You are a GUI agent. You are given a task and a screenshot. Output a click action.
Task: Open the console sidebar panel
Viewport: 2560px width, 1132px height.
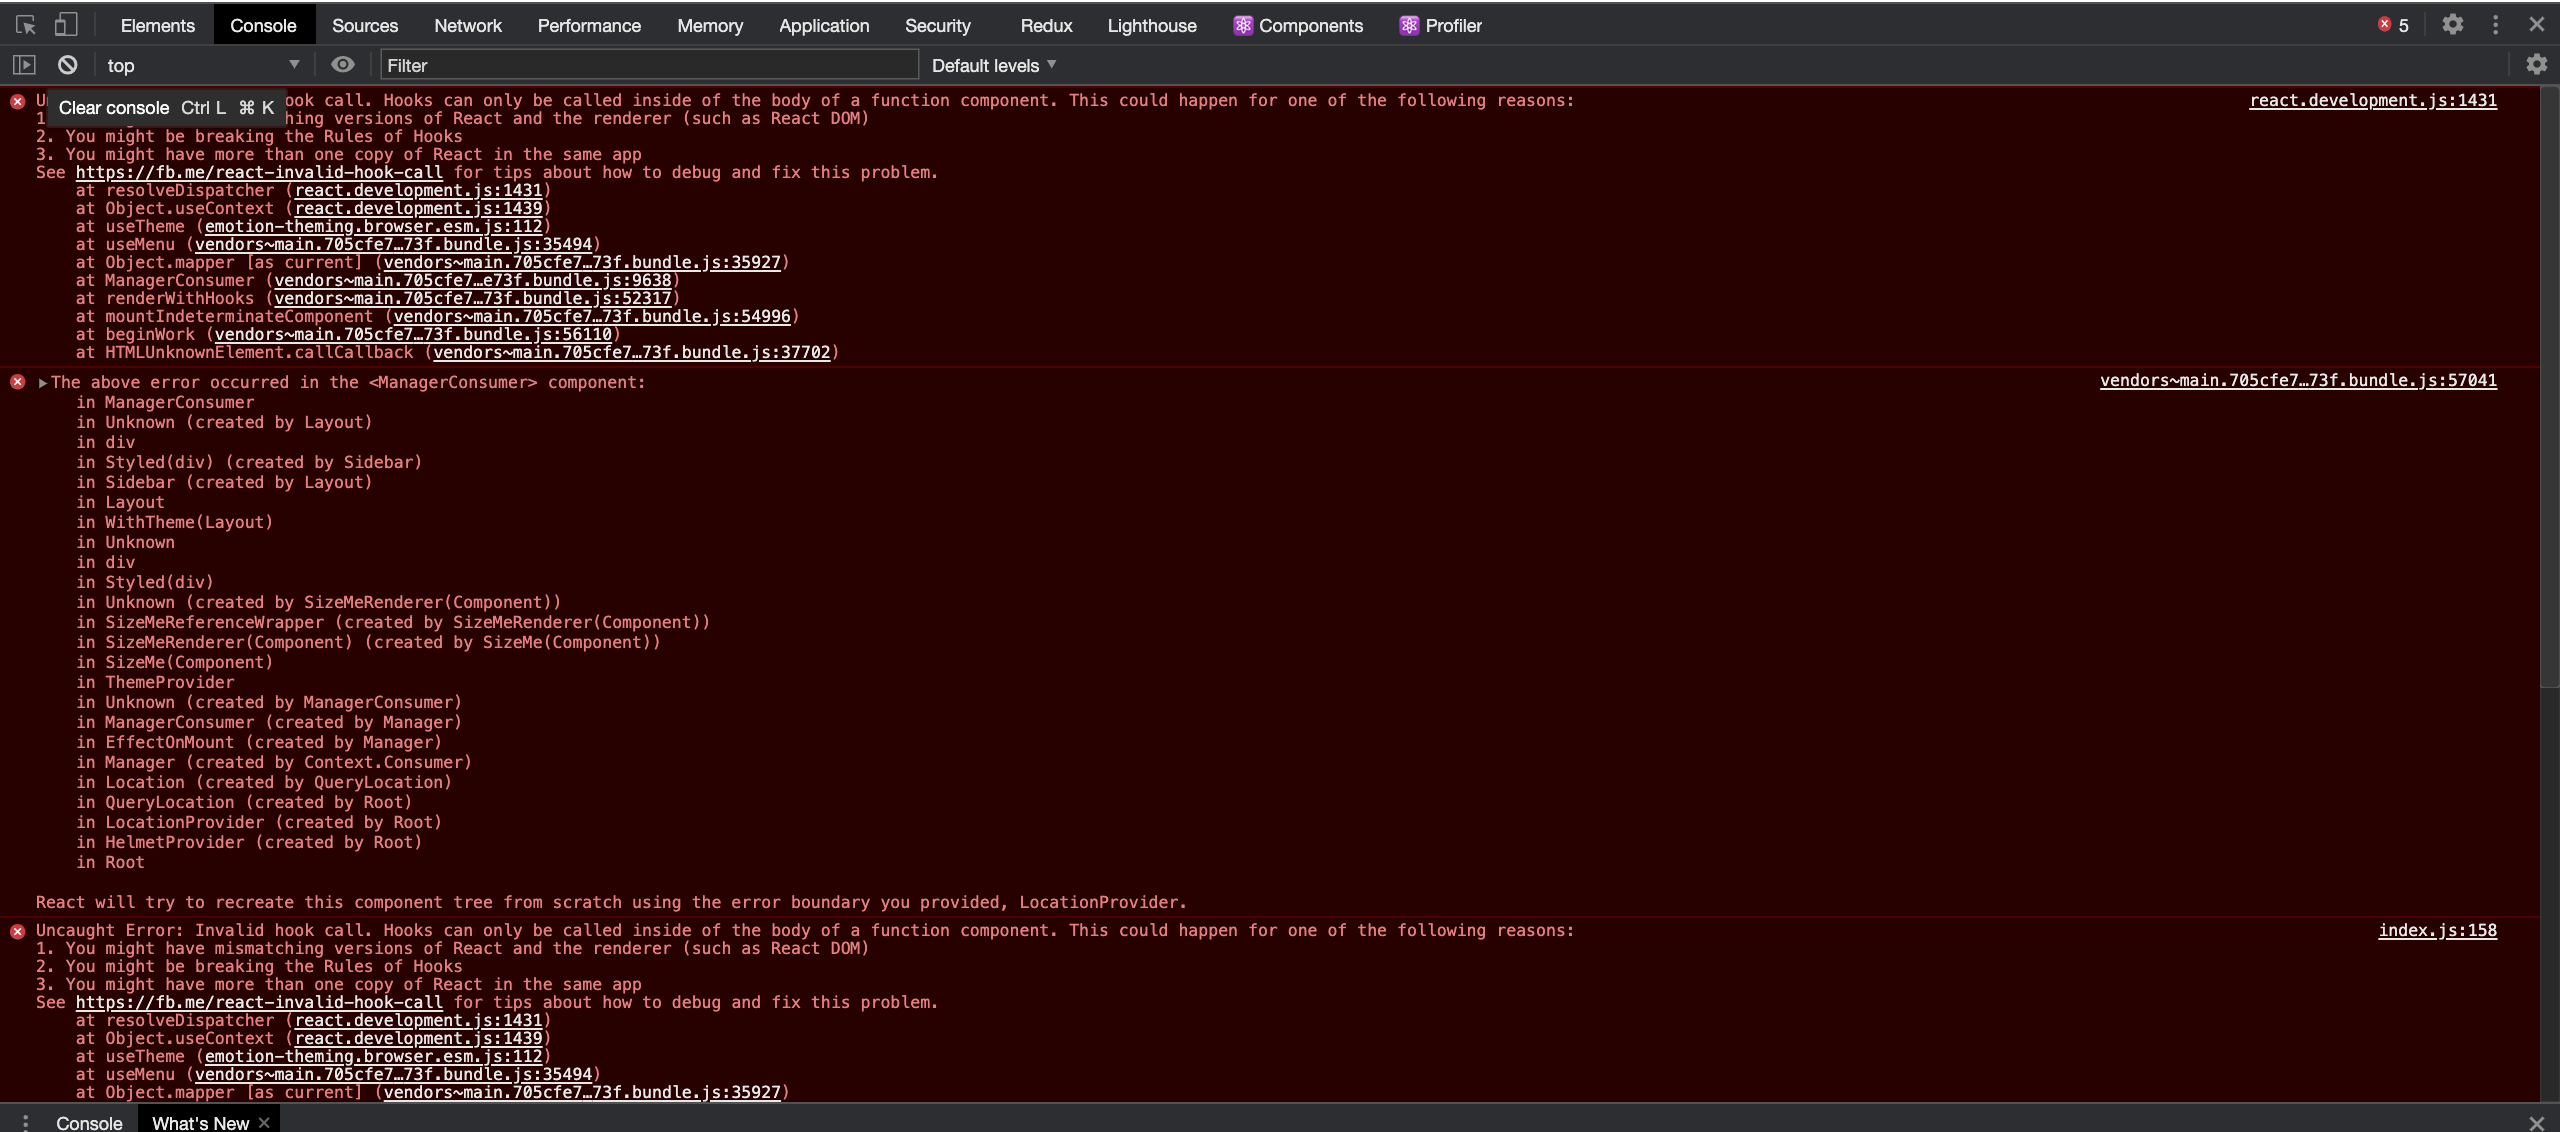click(x=24, y=64)
